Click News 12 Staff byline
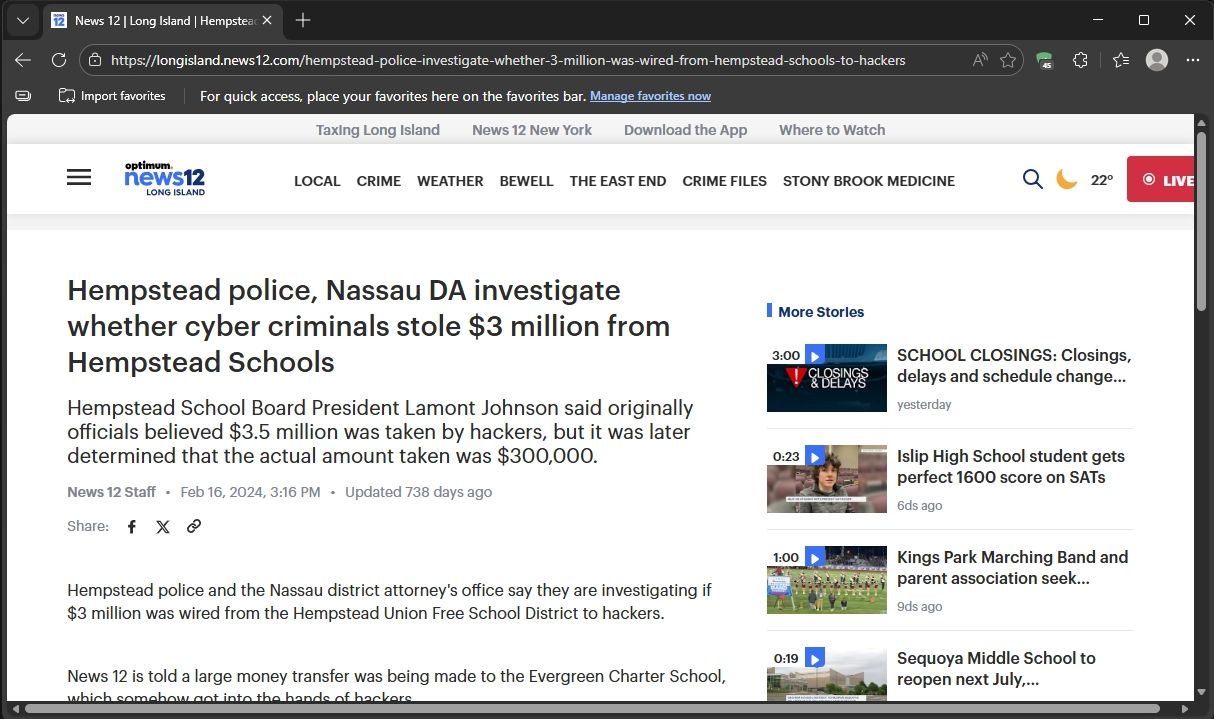 point(111,492)
